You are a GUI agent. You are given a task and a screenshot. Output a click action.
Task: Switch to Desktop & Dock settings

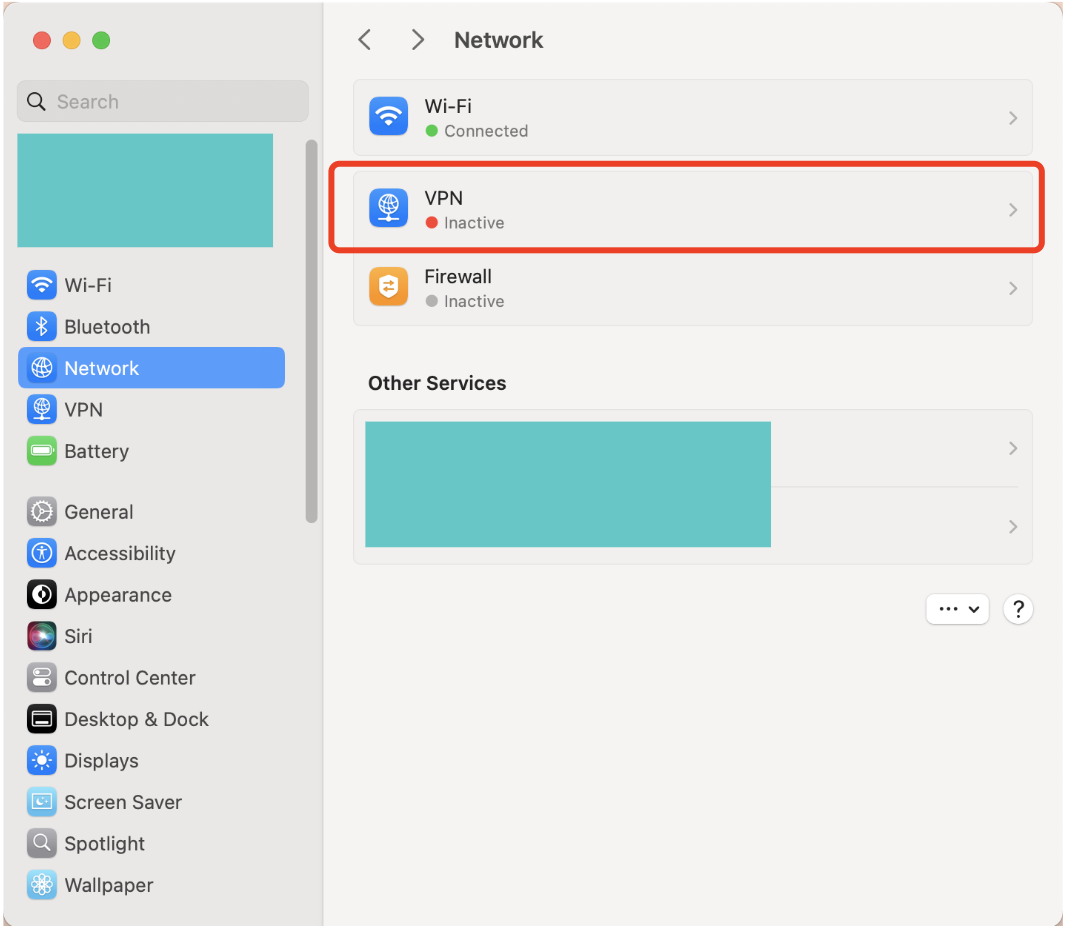[x=41, y=719]
